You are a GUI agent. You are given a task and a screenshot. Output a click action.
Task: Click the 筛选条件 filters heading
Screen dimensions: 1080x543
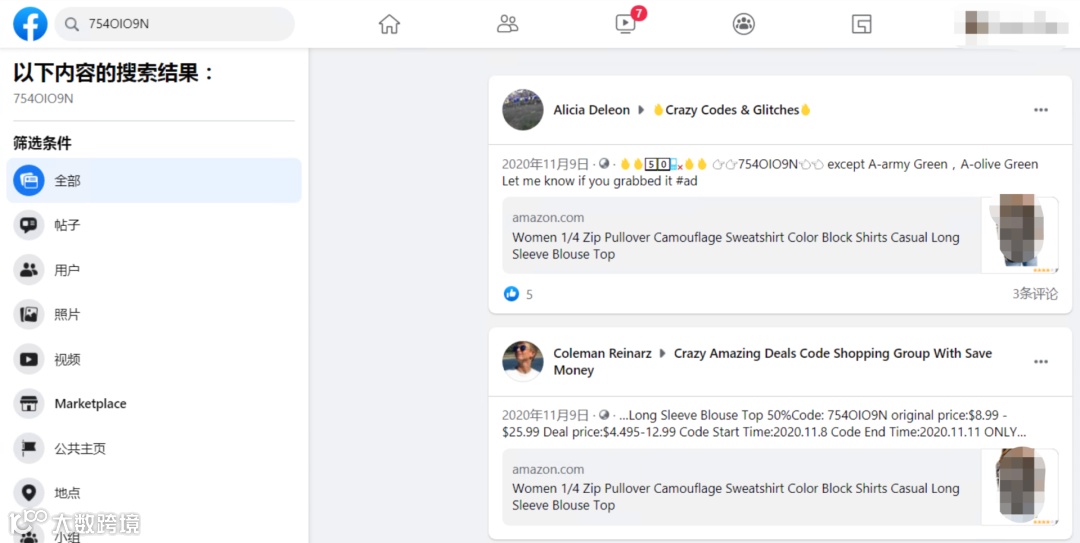click(42, 143)
